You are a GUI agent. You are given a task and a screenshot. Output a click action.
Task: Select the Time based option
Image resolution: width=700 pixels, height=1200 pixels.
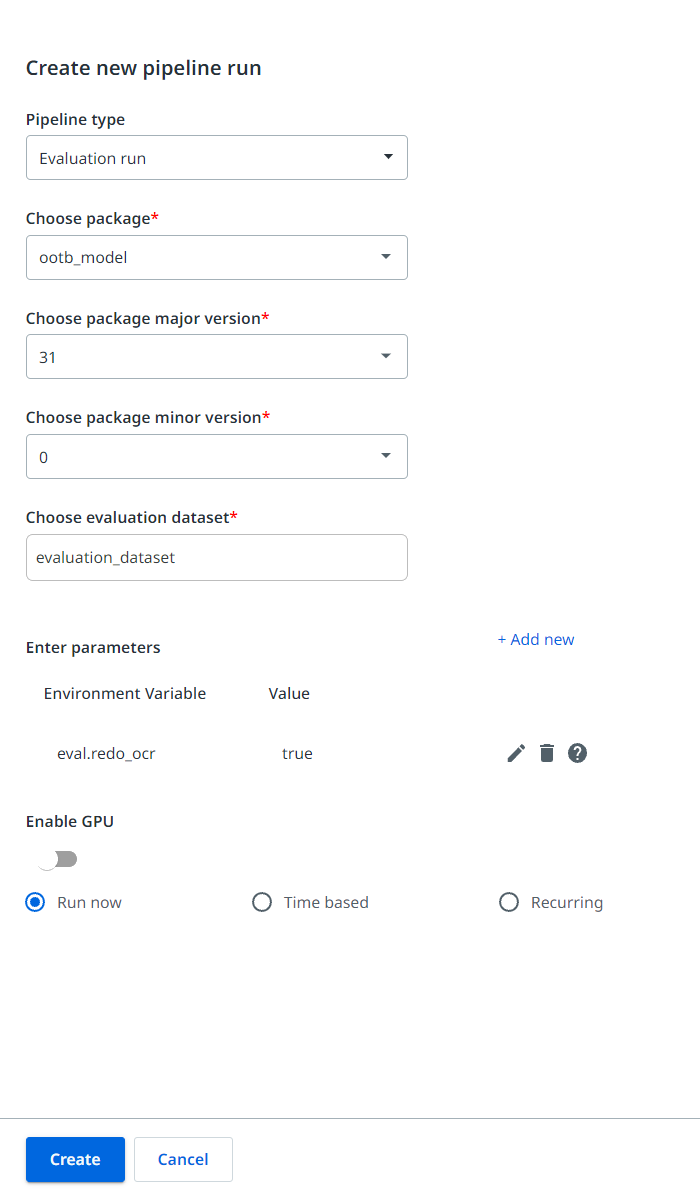[262, 902]
